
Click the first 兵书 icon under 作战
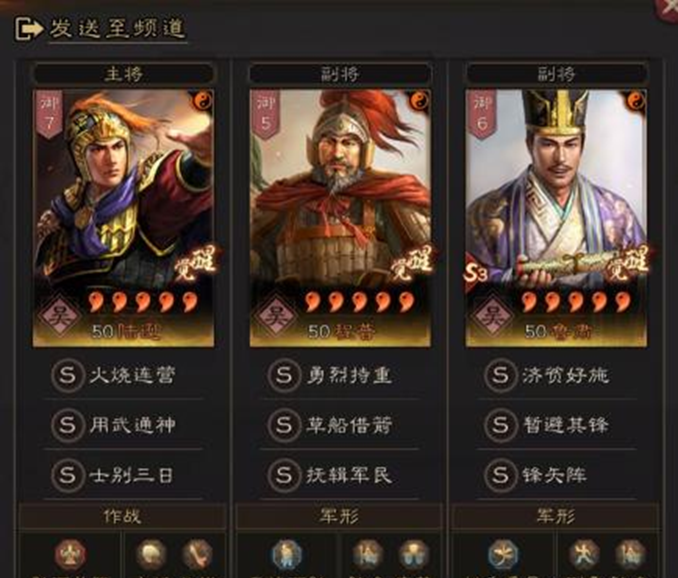pos(70,555)
